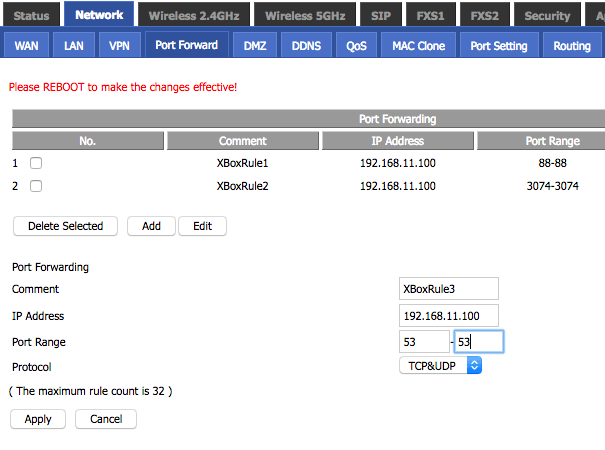Tick the checkbox for XBoxRule1 row

[x=36, y=162]
